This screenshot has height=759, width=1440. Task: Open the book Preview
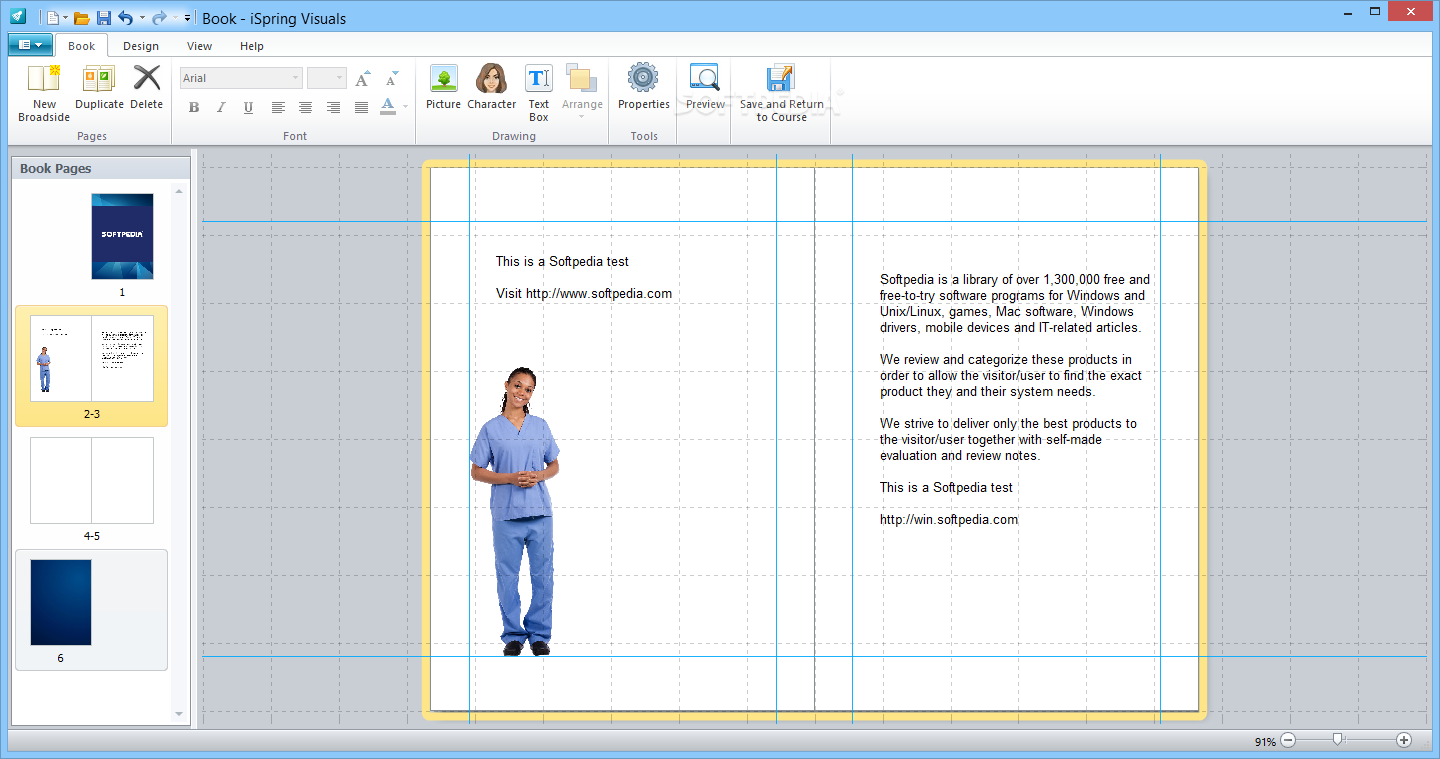click(705, 87)
